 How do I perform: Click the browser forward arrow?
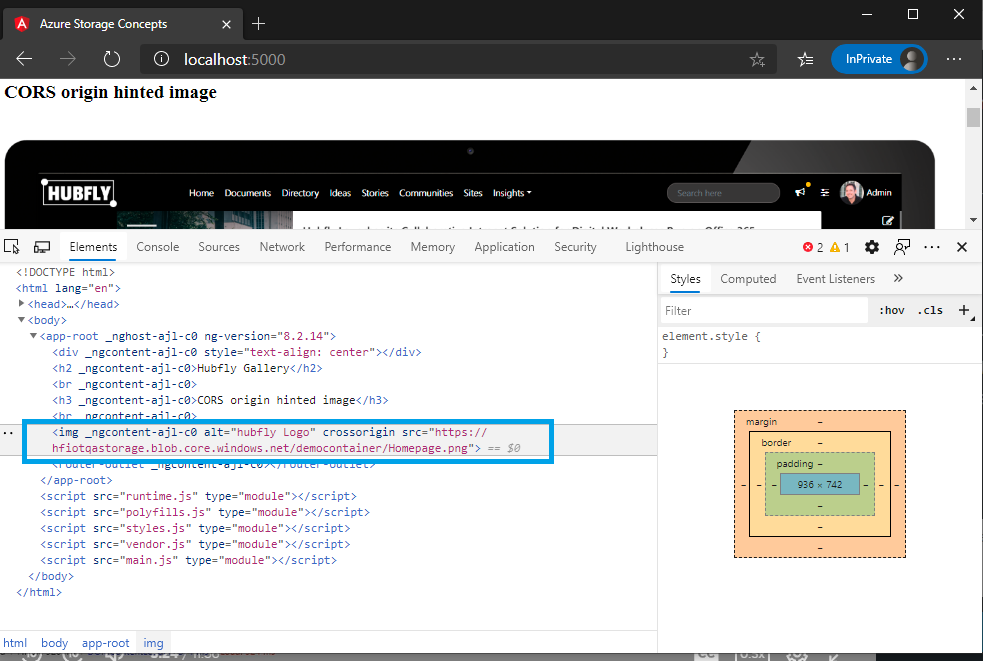68,59
